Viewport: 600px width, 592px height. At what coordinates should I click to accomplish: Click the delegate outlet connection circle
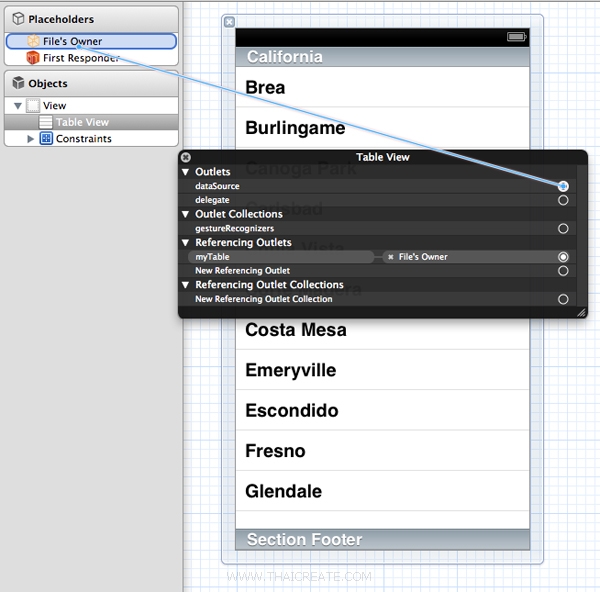(563, 200)
